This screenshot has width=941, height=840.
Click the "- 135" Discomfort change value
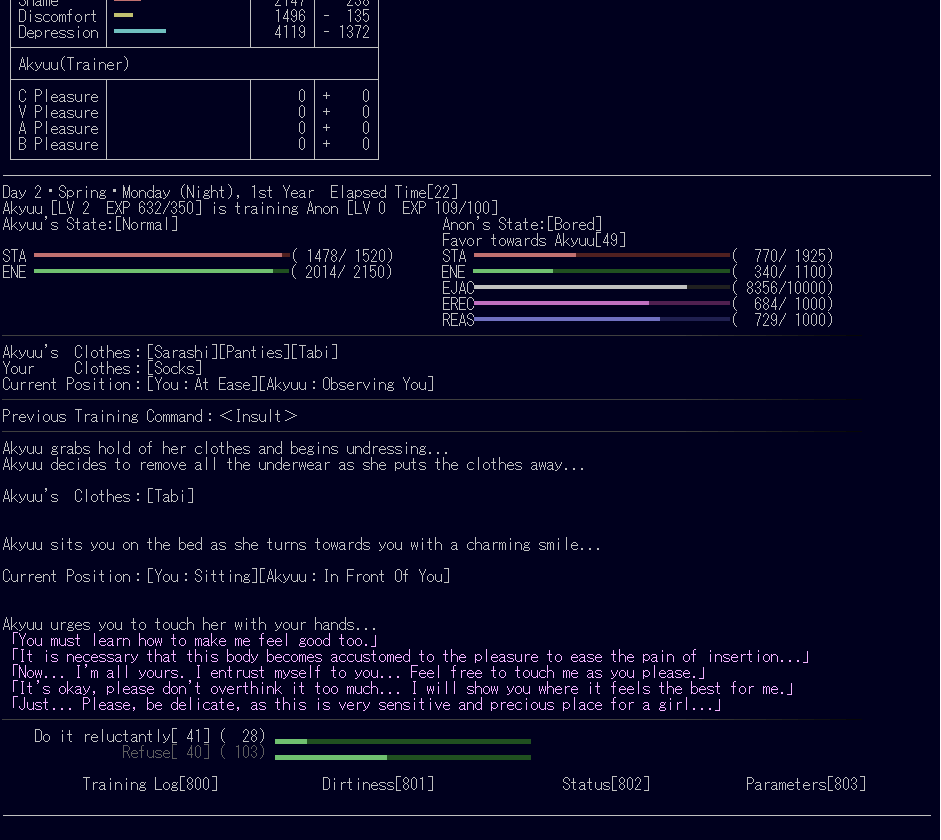point(346,16)
